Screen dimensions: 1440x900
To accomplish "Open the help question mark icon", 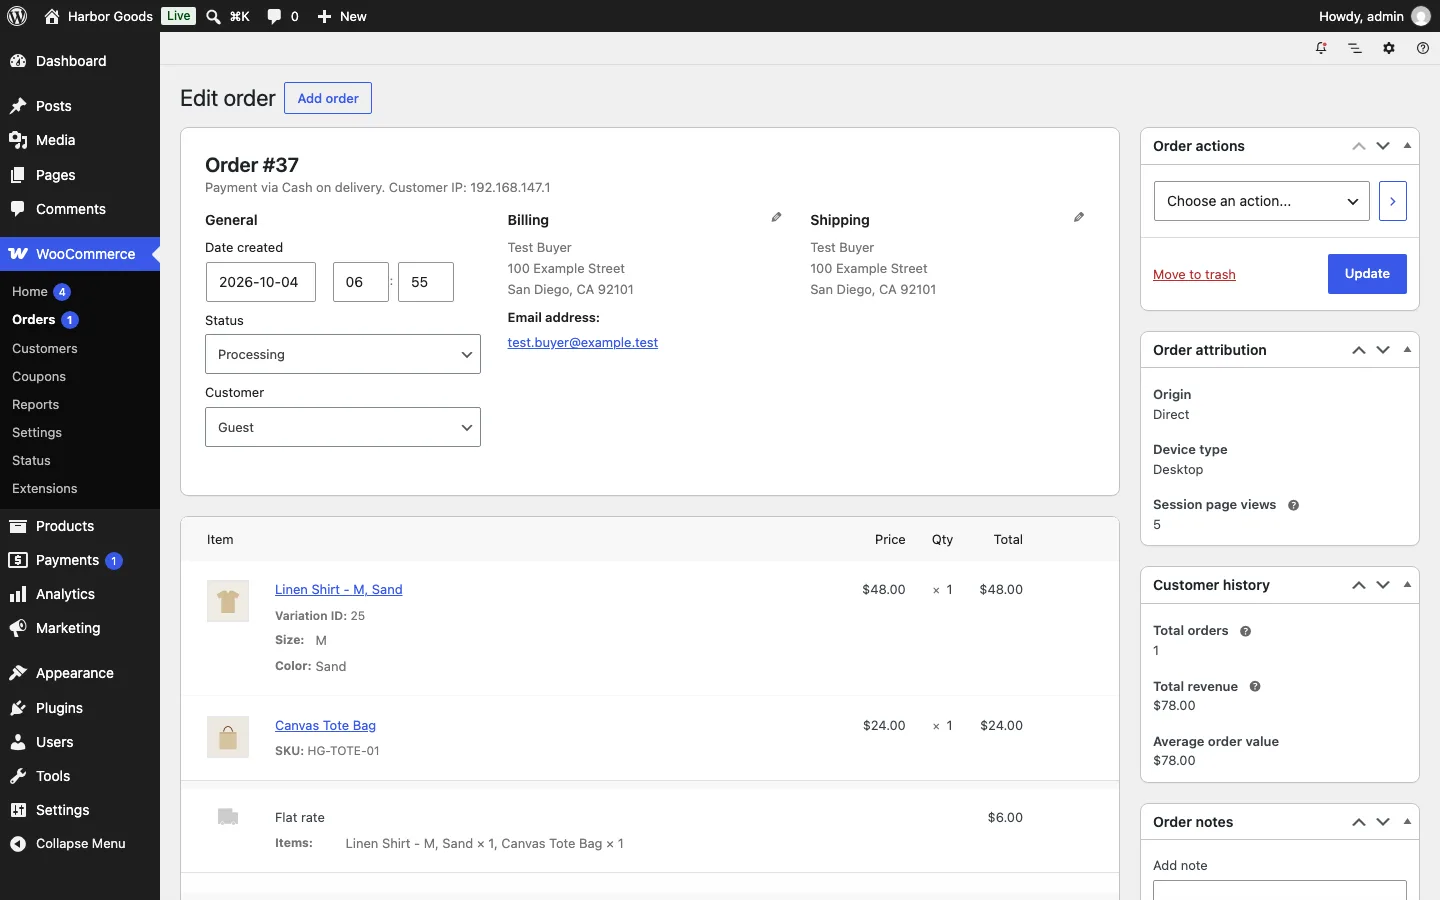I will tap(1423, 48).
